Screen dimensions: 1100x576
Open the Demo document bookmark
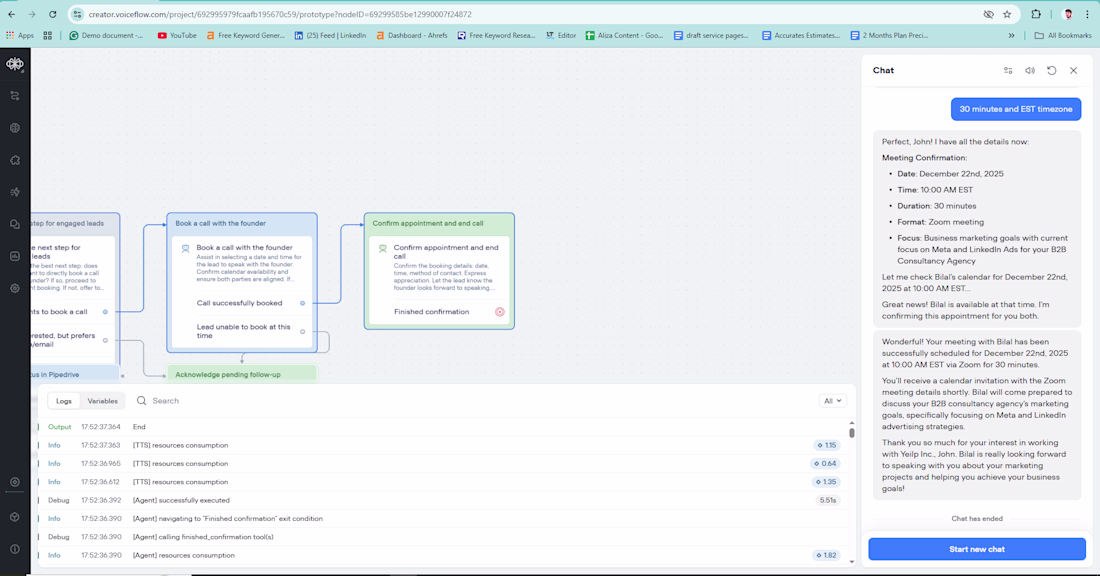pos(106,35)
